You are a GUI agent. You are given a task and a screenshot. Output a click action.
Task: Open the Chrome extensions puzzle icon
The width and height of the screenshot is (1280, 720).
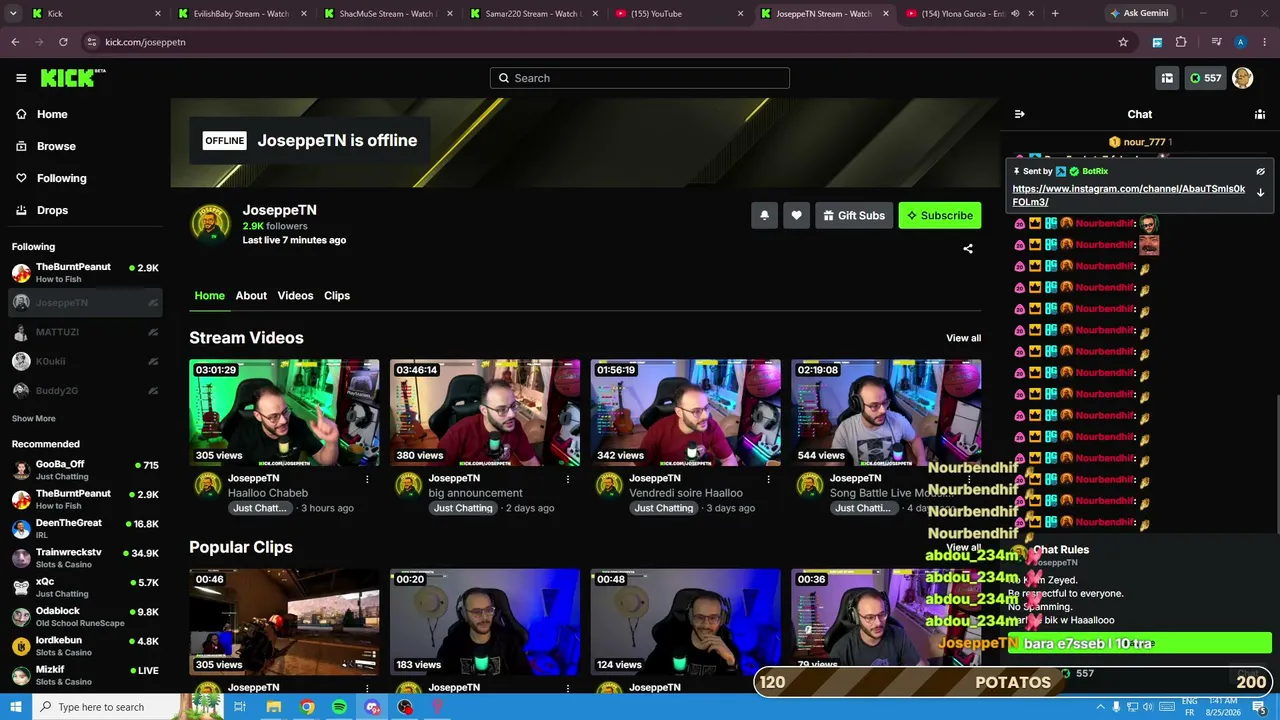click(1181, 42)
